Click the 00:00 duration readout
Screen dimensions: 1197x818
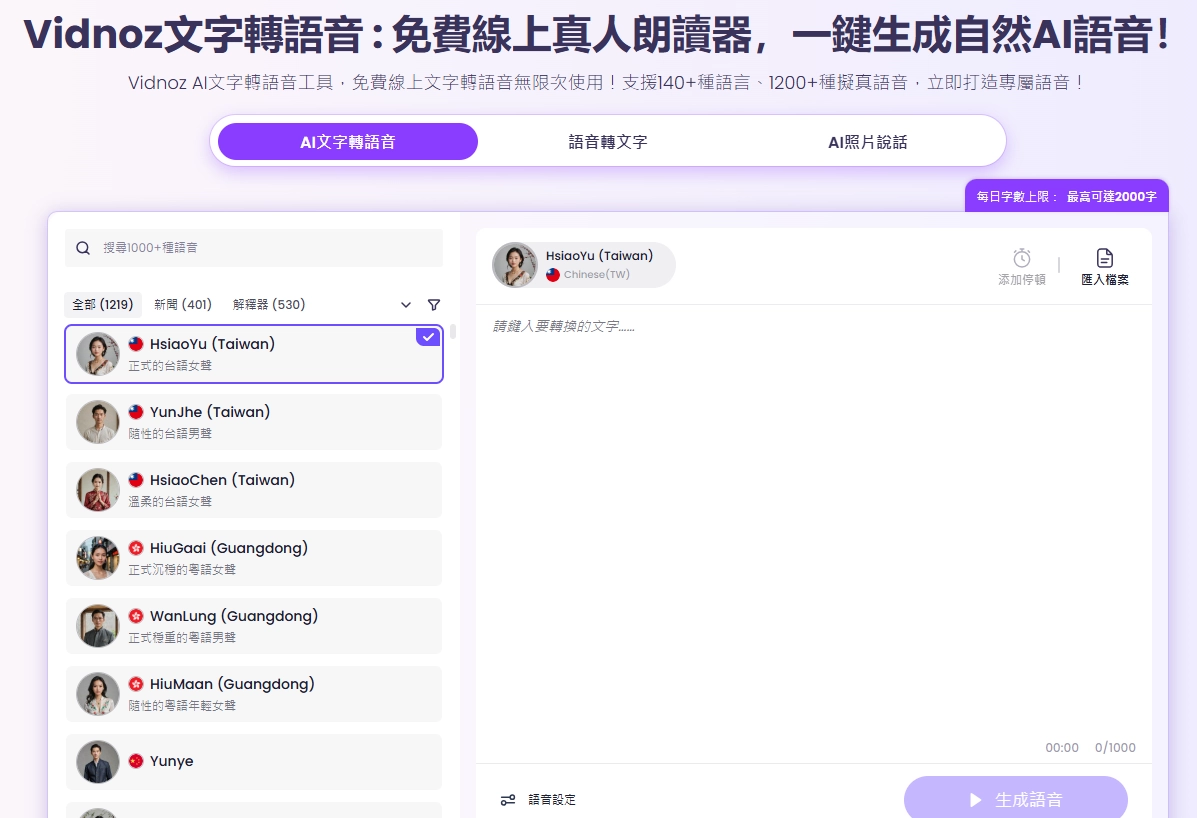click(1062, 748)
